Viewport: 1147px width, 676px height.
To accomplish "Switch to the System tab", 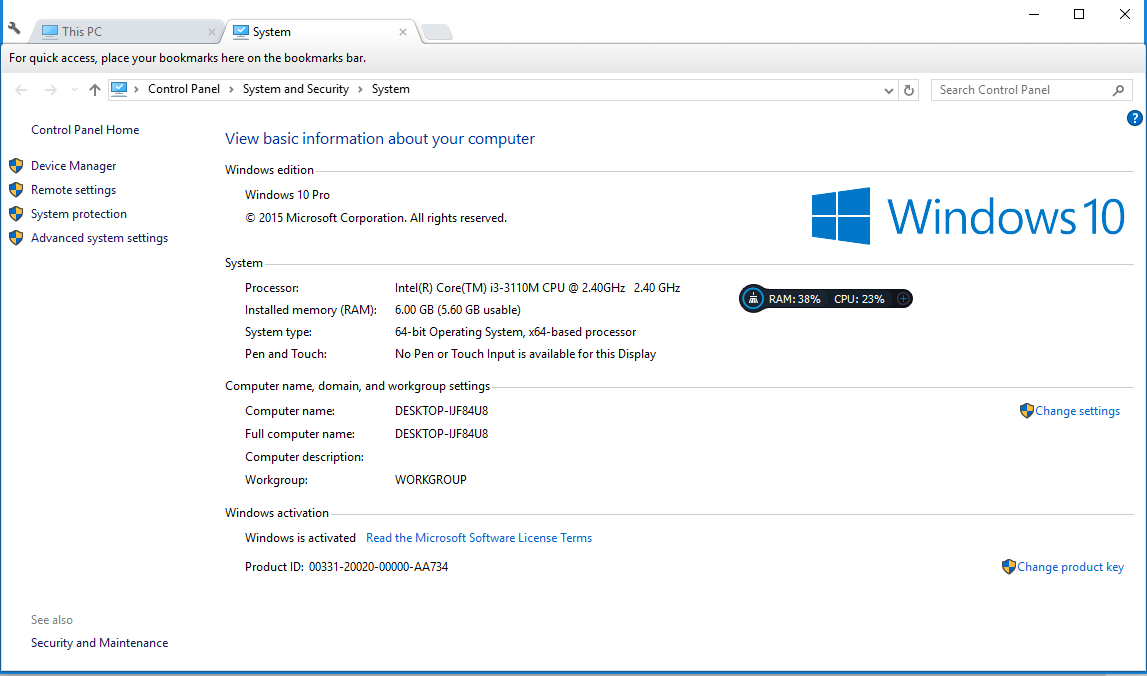I will pyautogui.click(x=320, y=31).
